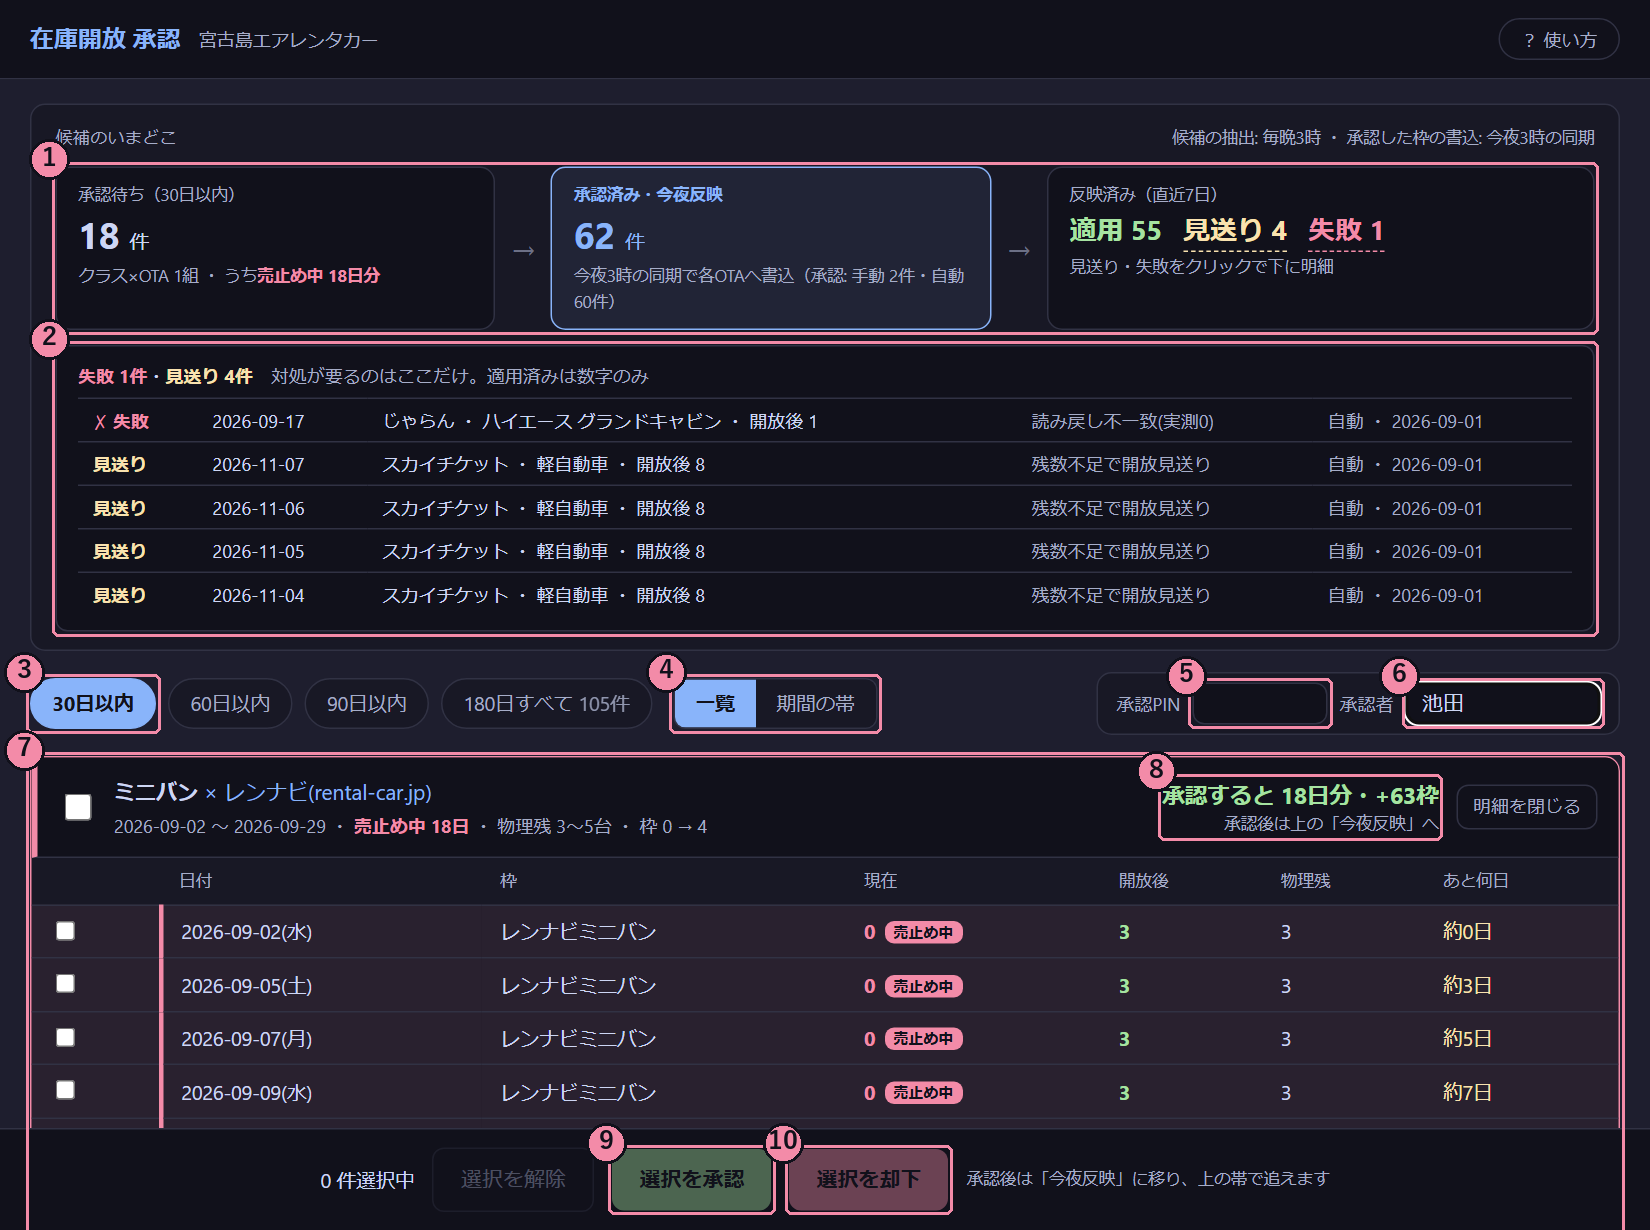This screenshot has width=1650, height=1230.
Task: Click the 承認者 field containing 池田
Action: (x=1503, y=704)
